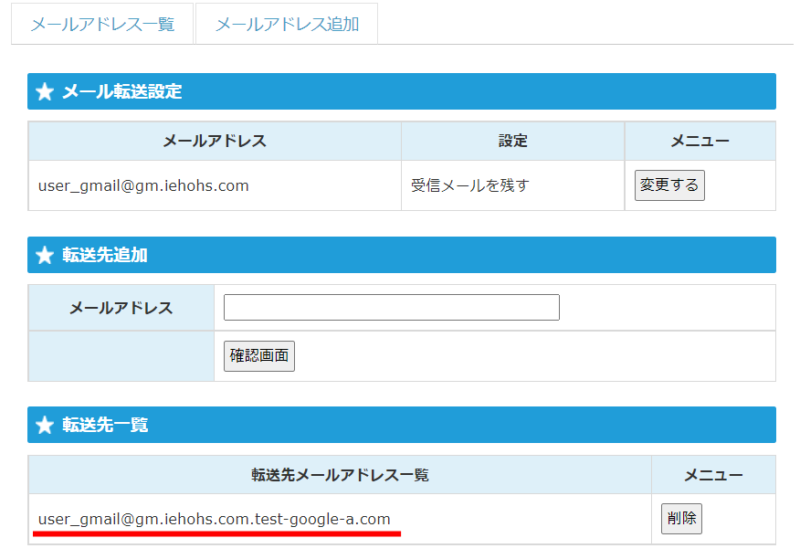Click the star icon beside メール転送設定

coord(45,92)
